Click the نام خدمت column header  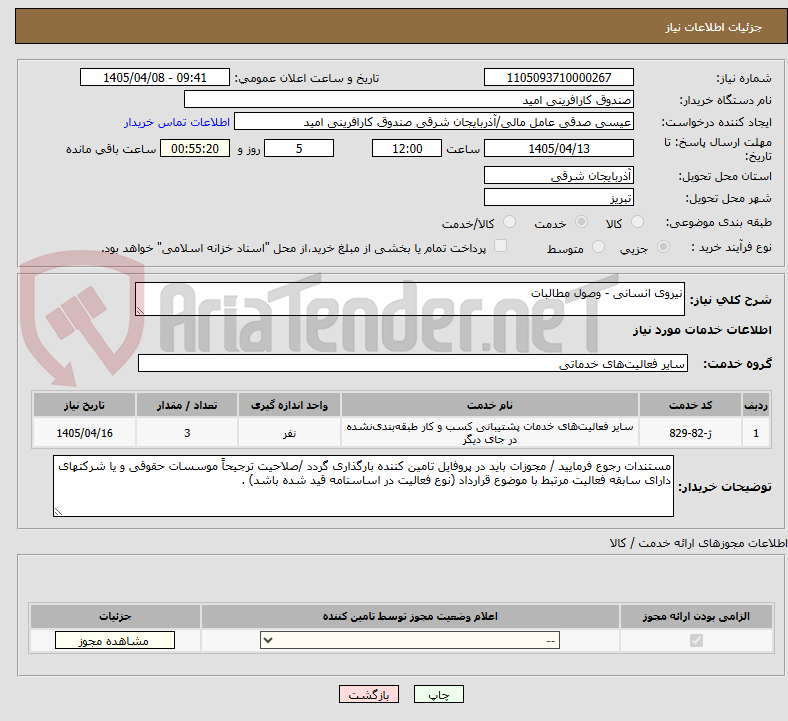coord(489,405)
